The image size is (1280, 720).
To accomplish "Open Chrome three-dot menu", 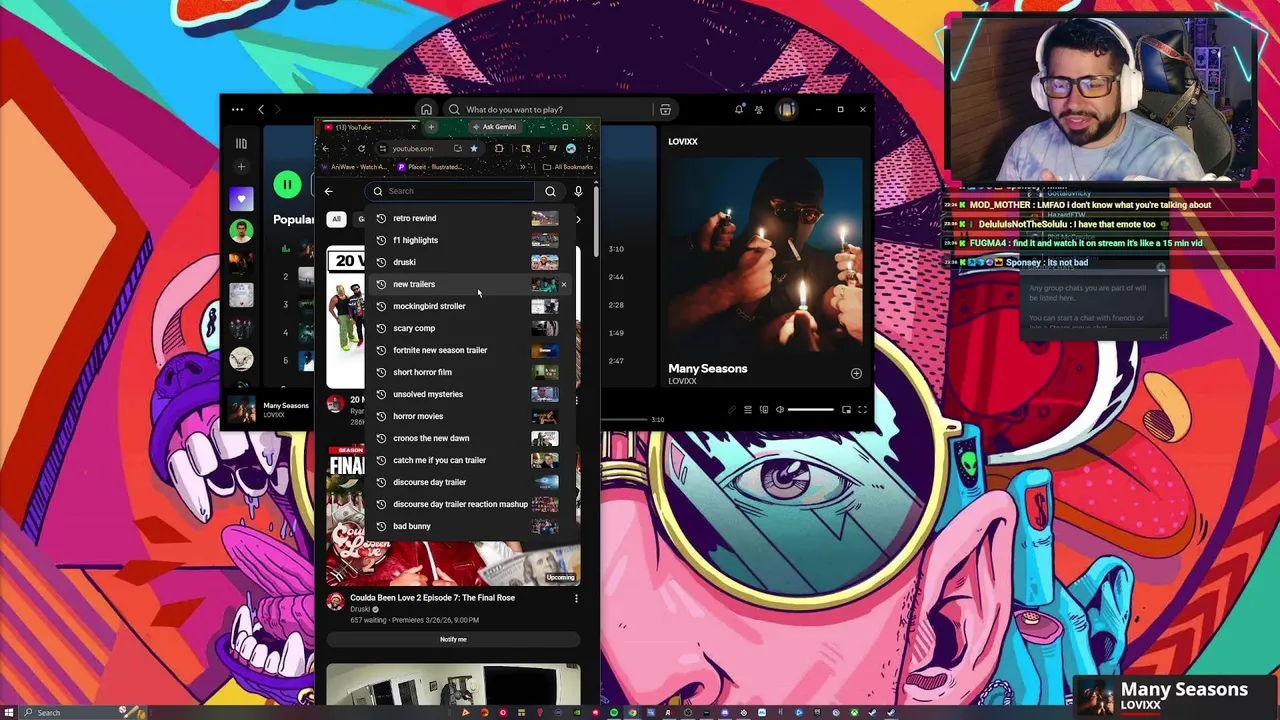I will 589,148.
